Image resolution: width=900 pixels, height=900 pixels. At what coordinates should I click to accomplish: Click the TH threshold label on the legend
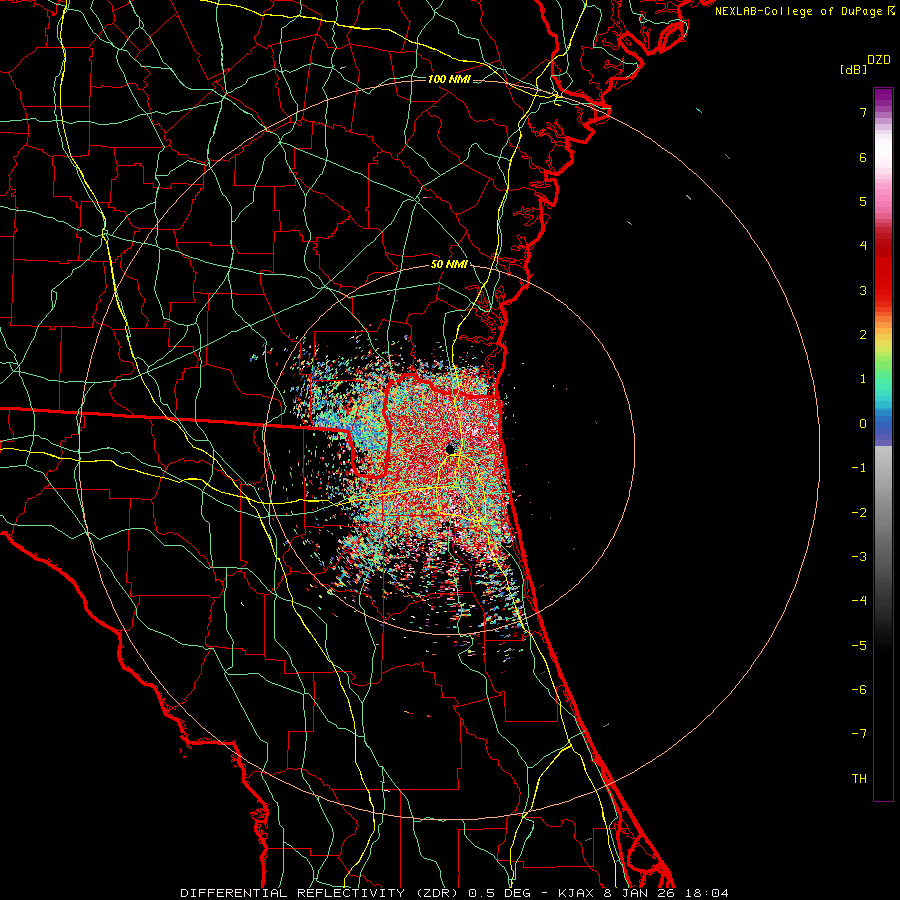(x=859, y=779)
